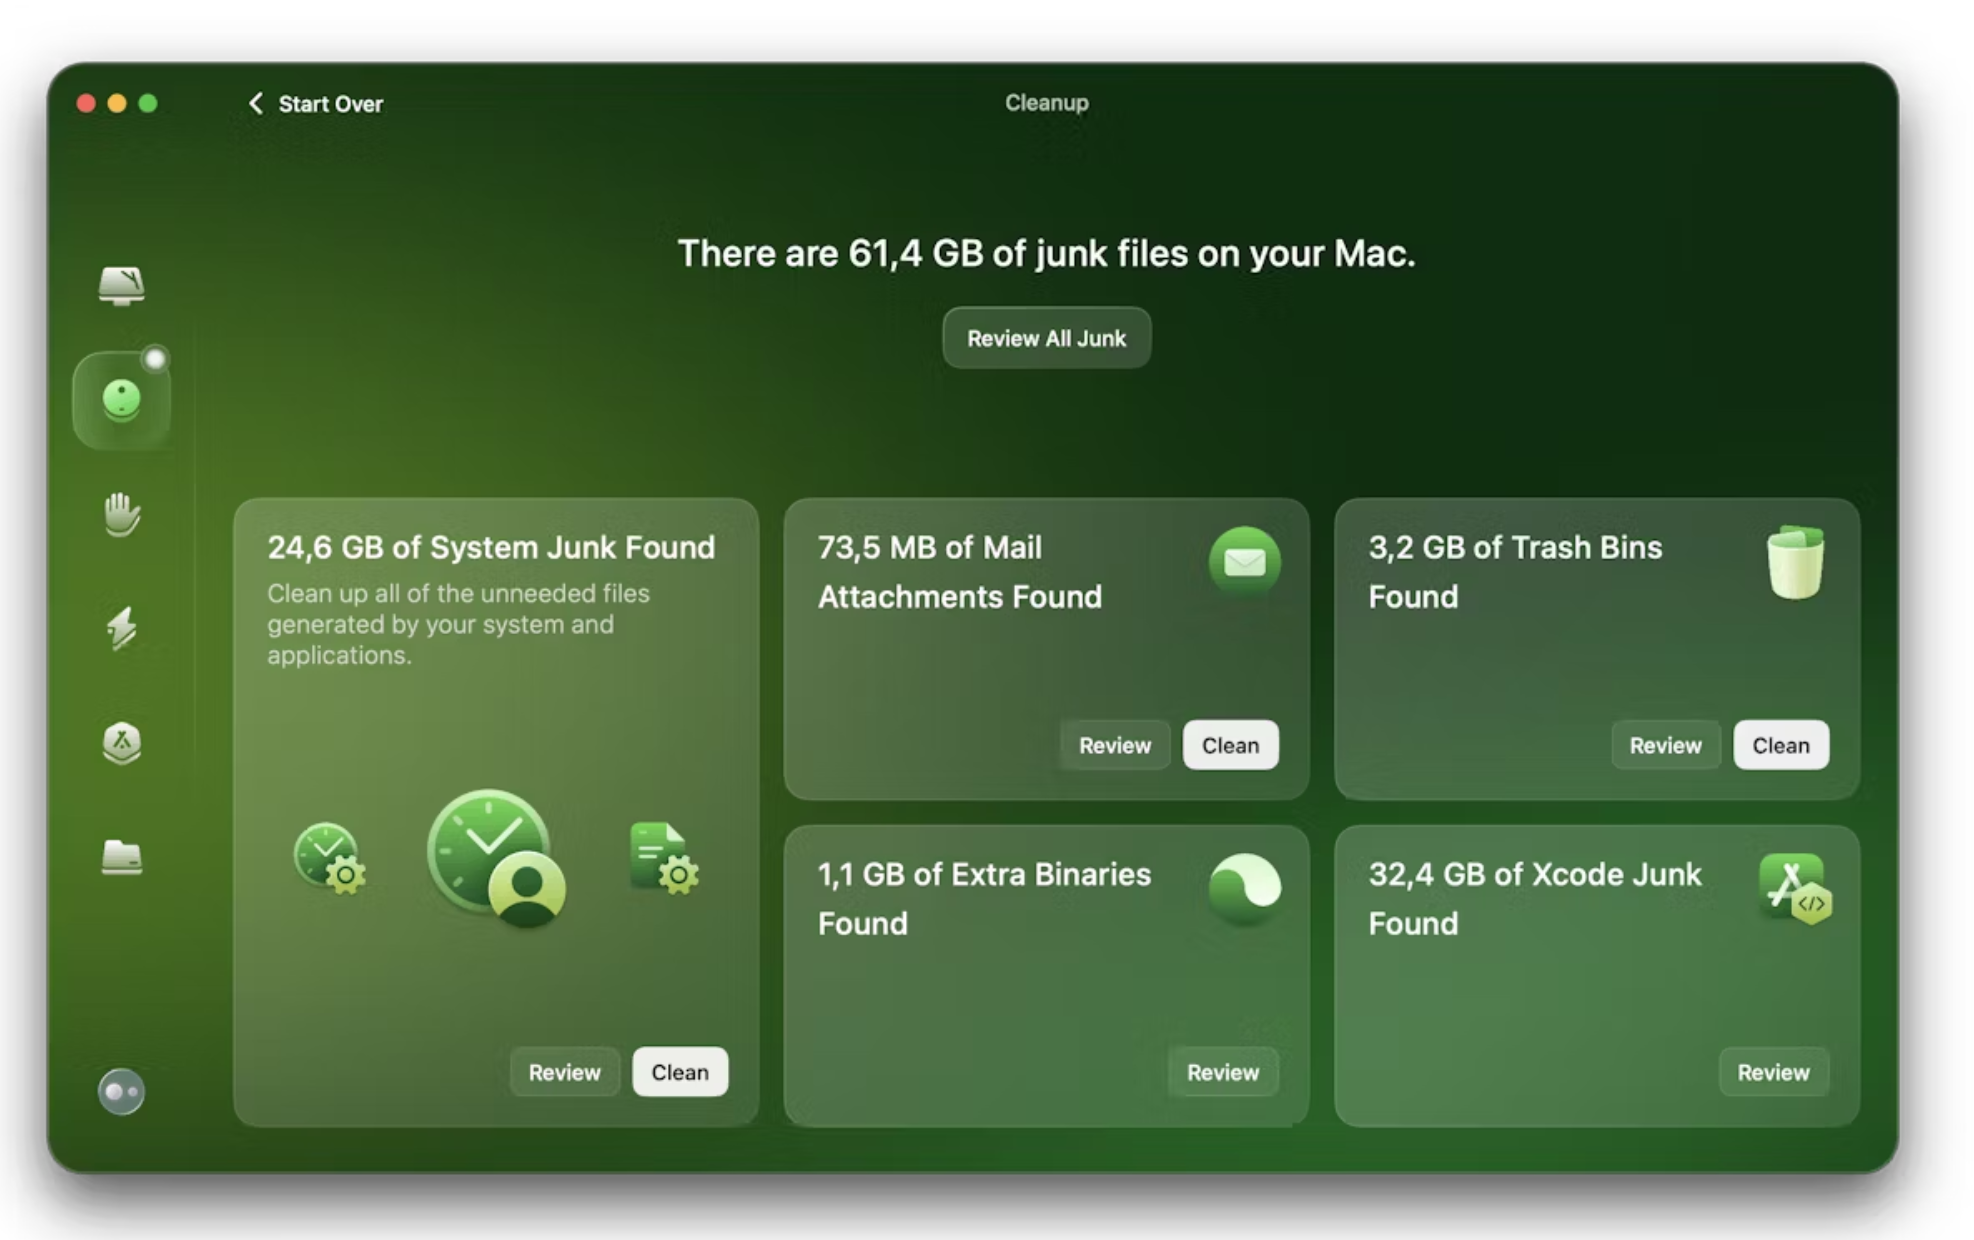Click the Extra Binaries icon
The image size is (1974, 1240).
click(1244, 888)
